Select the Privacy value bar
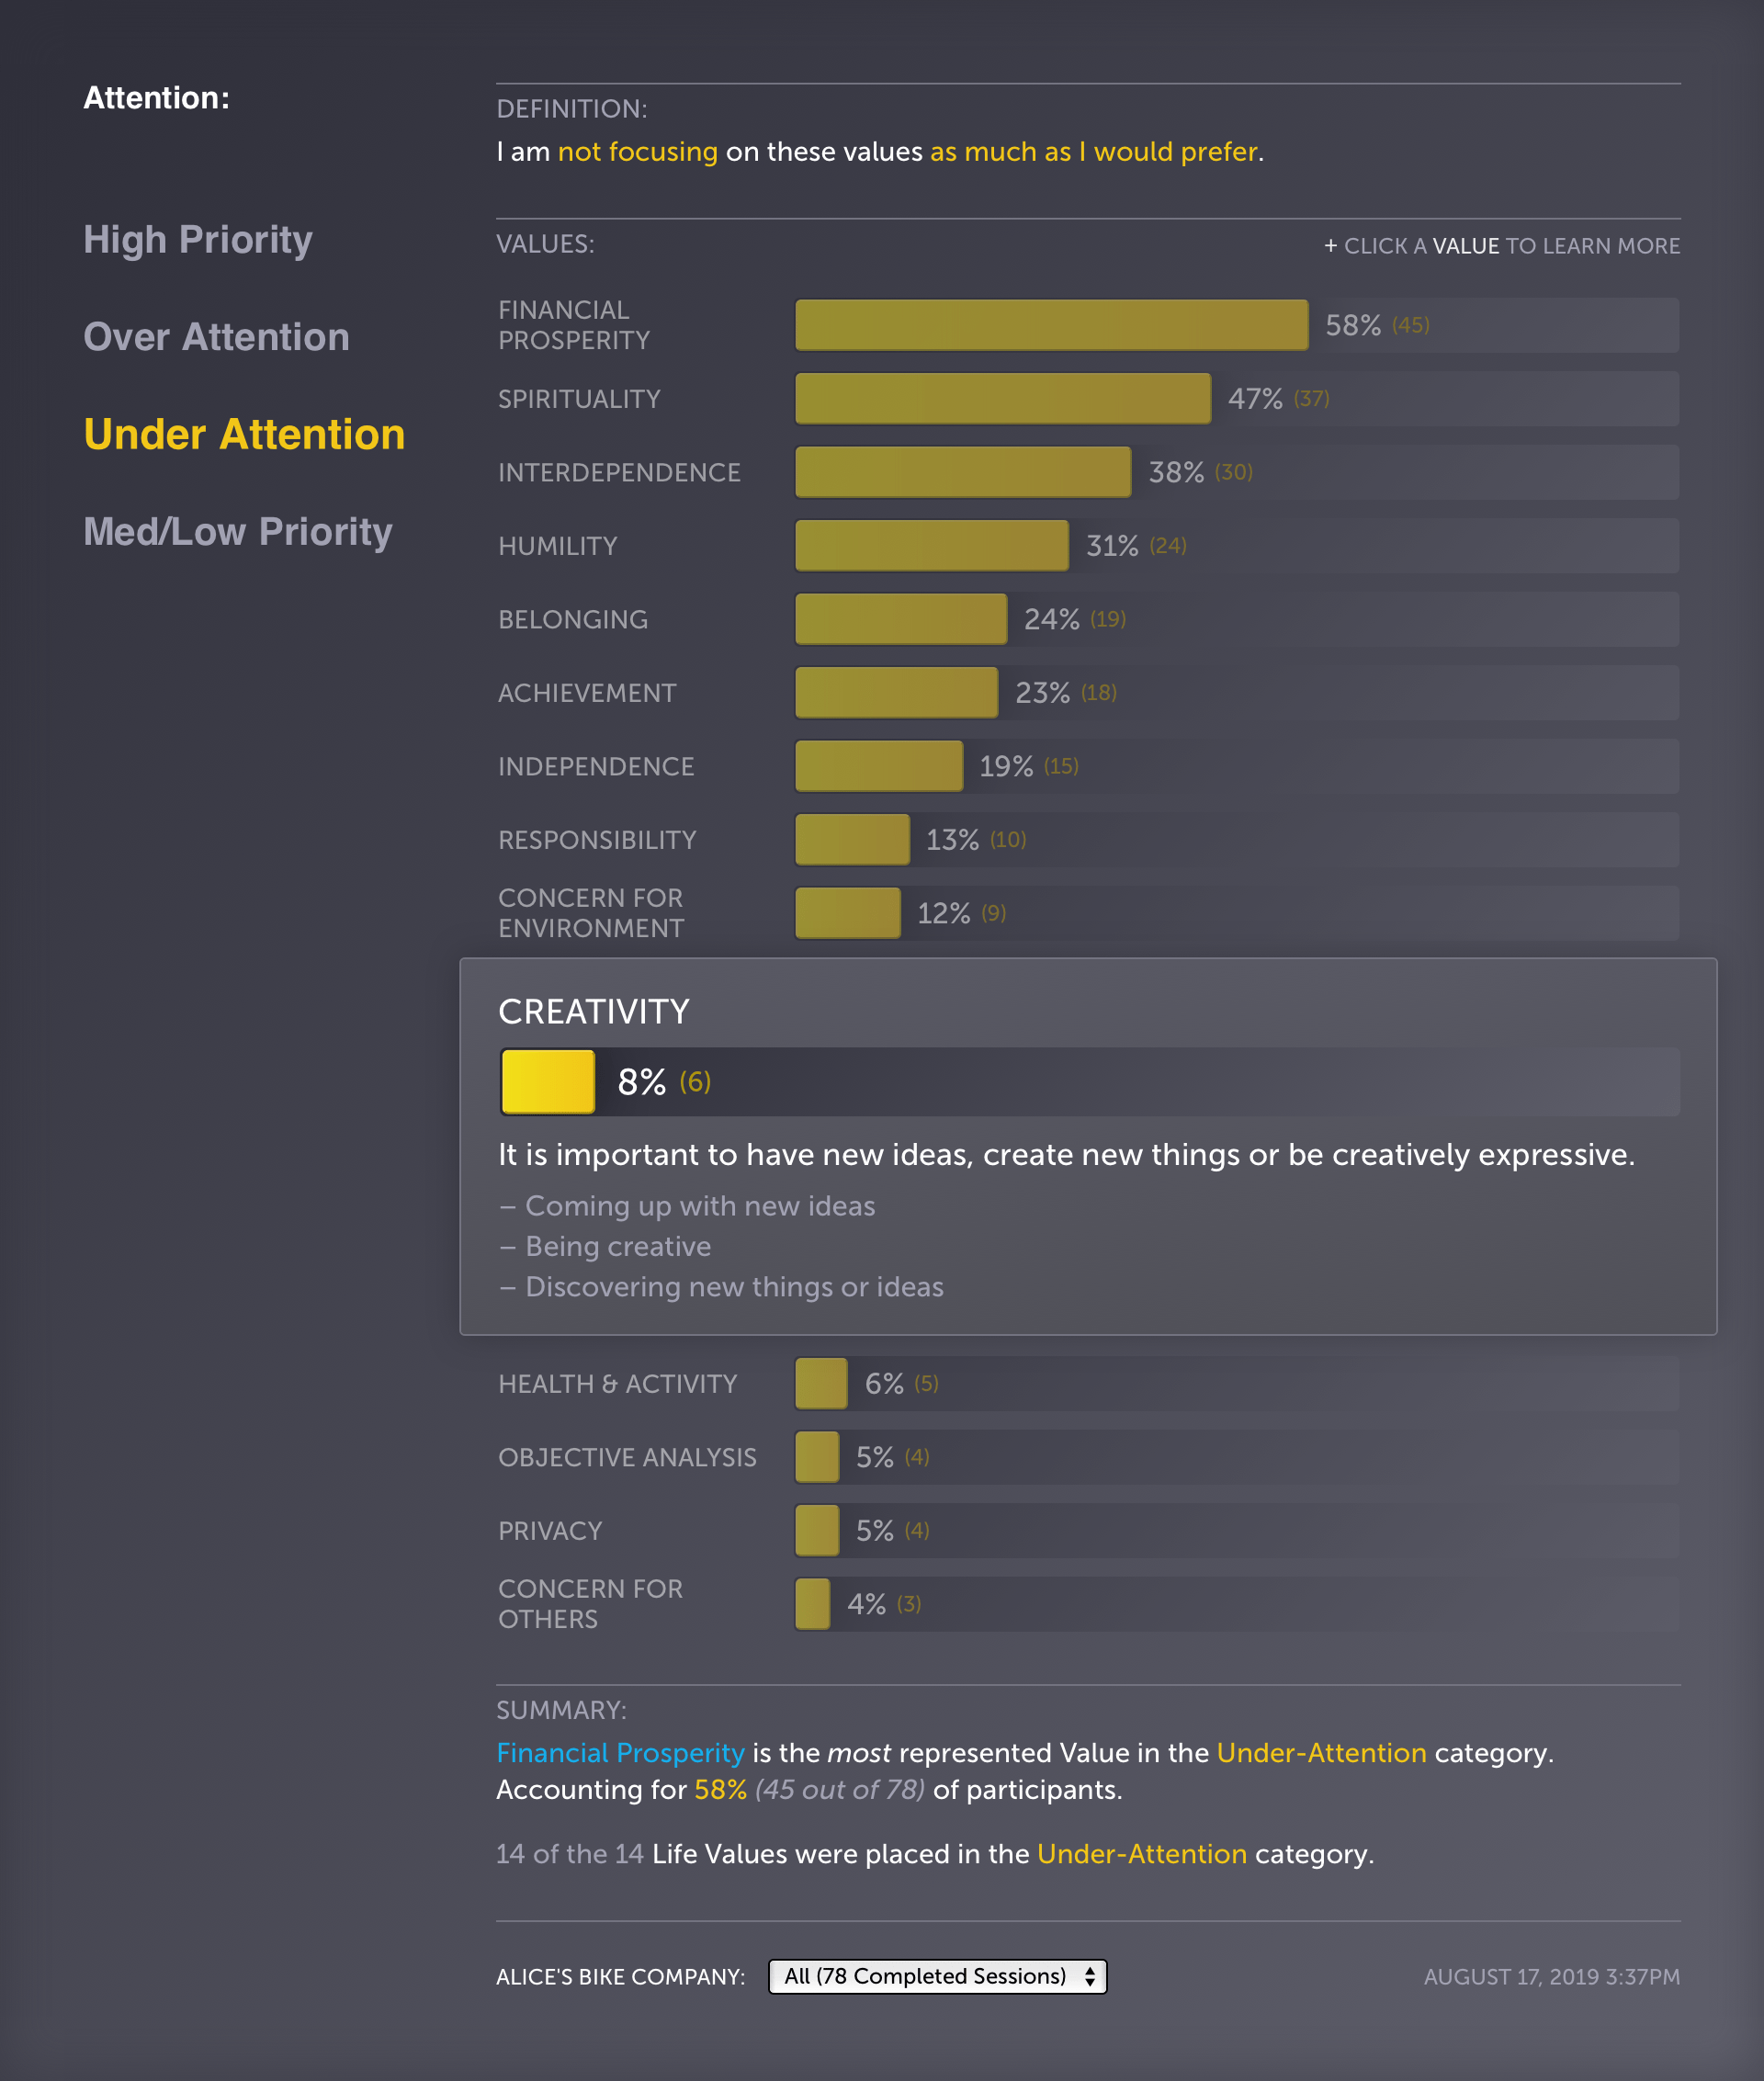Screen dimensions: 1764x2081 816,1530
